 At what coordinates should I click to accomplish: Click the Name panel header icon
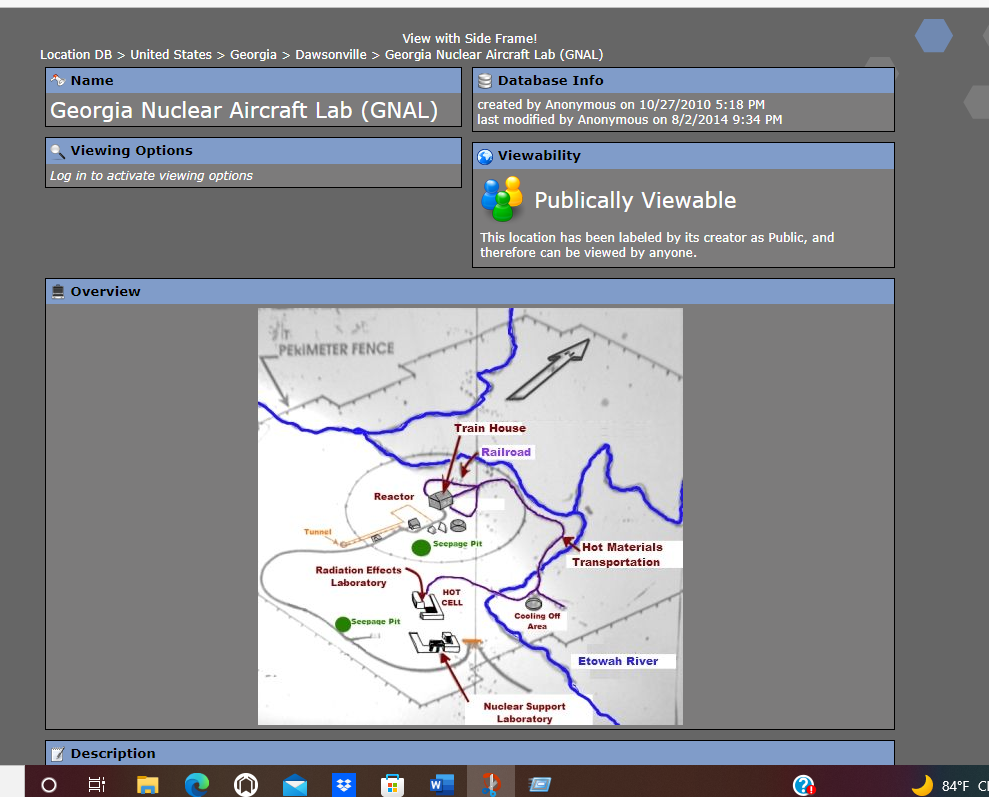pyautogui.click(x=58, y=80)
